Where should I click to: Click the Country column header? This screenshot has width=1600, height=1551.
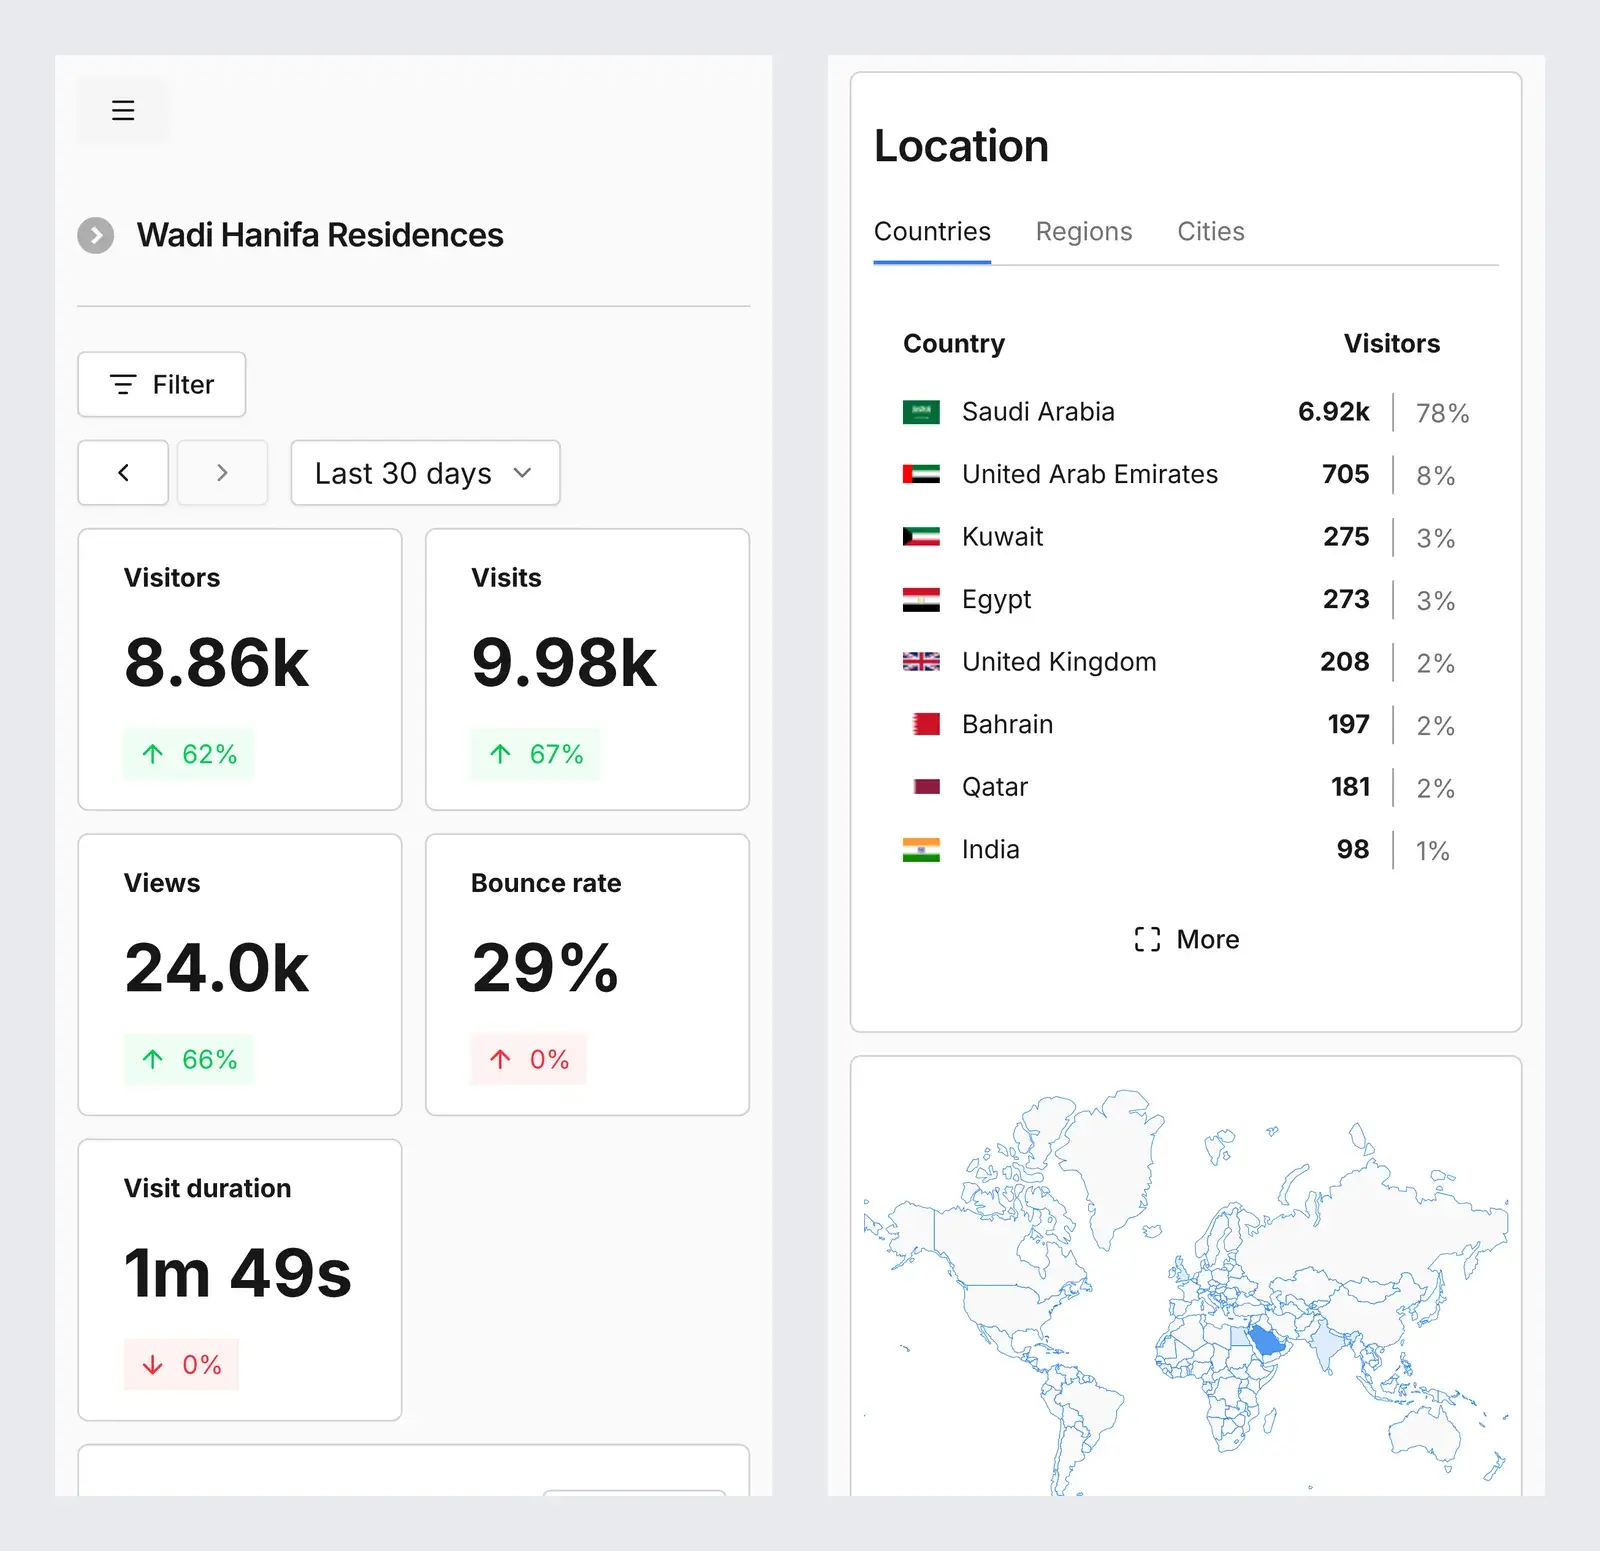tap(954, 344)
